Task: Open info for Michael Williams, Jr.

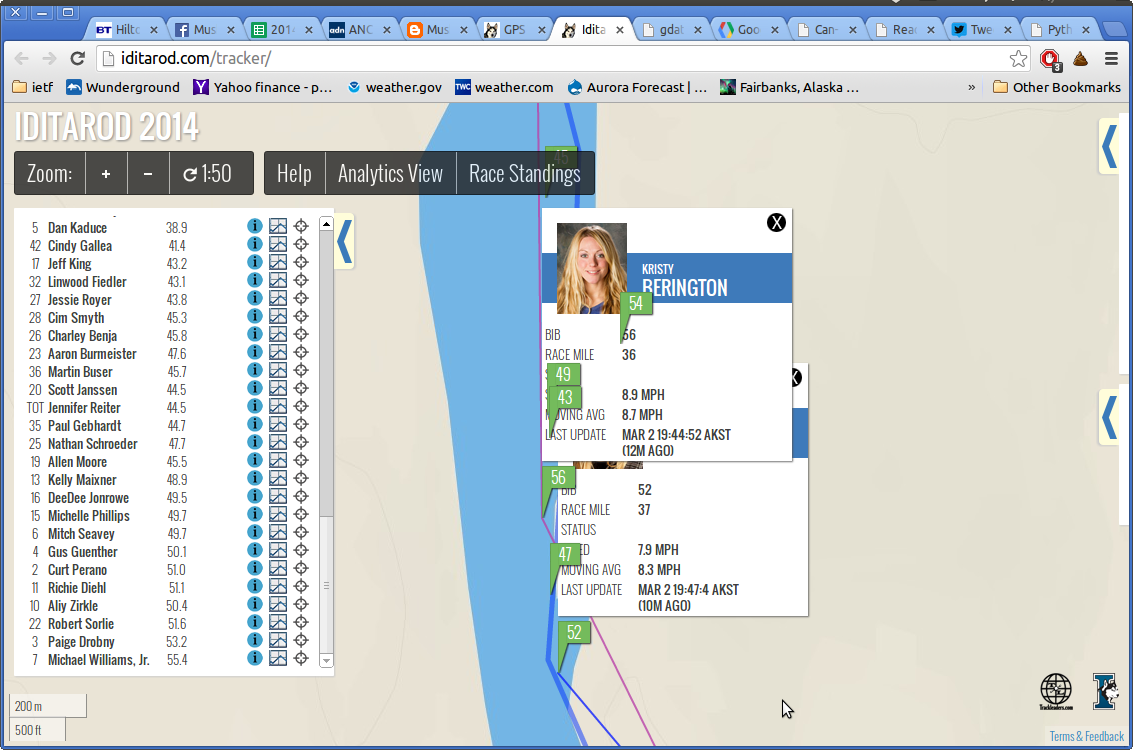Action: [254, 658]
